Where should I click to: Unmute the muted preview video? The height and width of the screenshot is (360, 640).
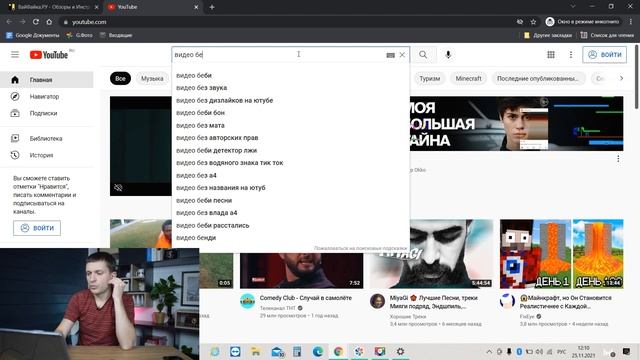click(x=118, y=187)
